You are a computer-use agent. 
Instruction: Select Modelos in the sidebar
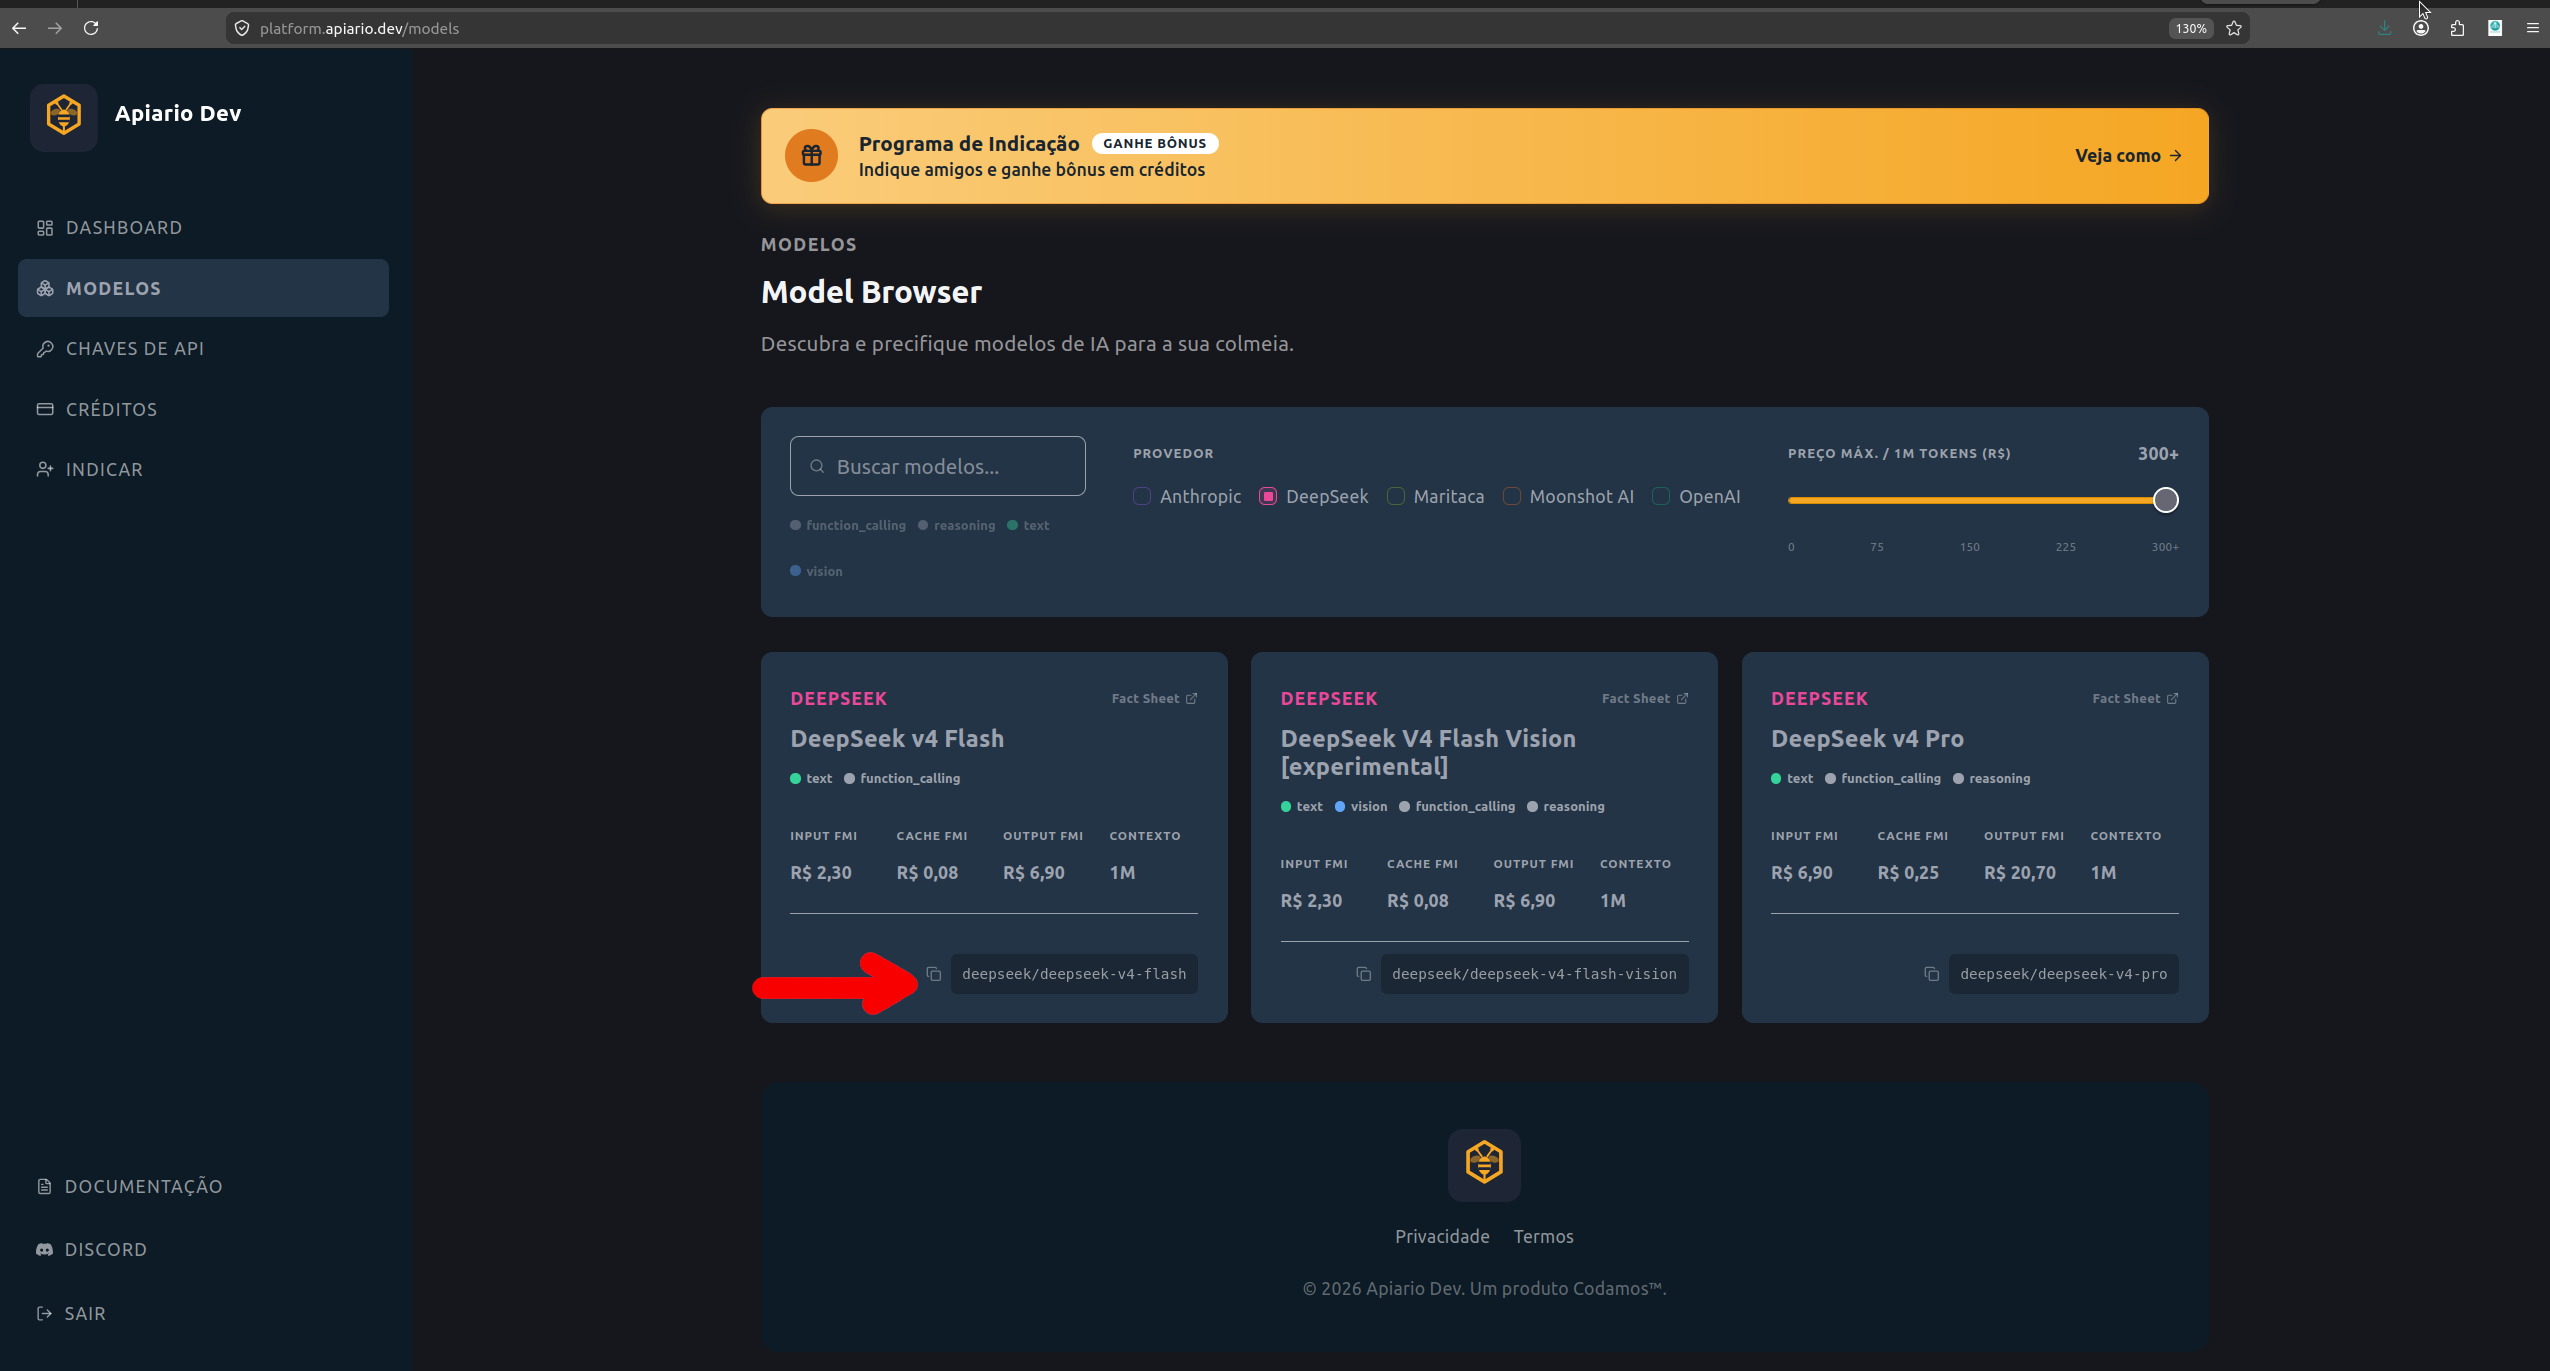click(203, 288)
